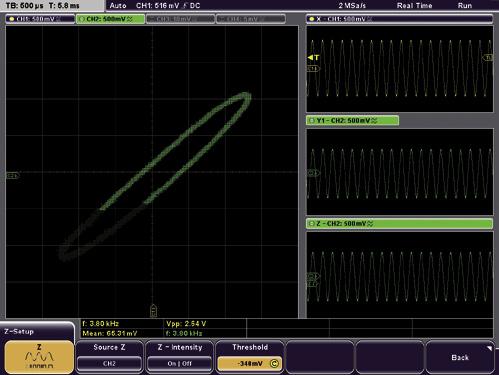The width and height of the screenshot is (499, 375).
Task: Open the Auto trigger mode setting
Action: click(x=118, y=6)
